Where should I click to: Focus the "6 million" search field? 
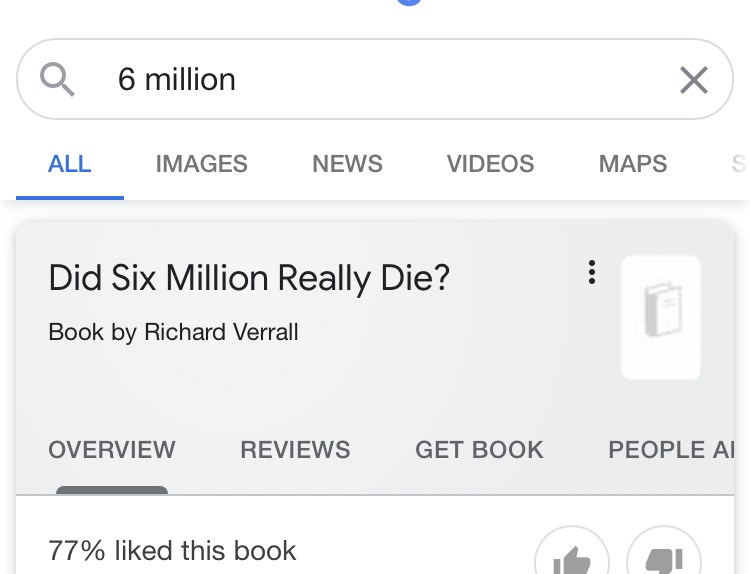(380, 79)
